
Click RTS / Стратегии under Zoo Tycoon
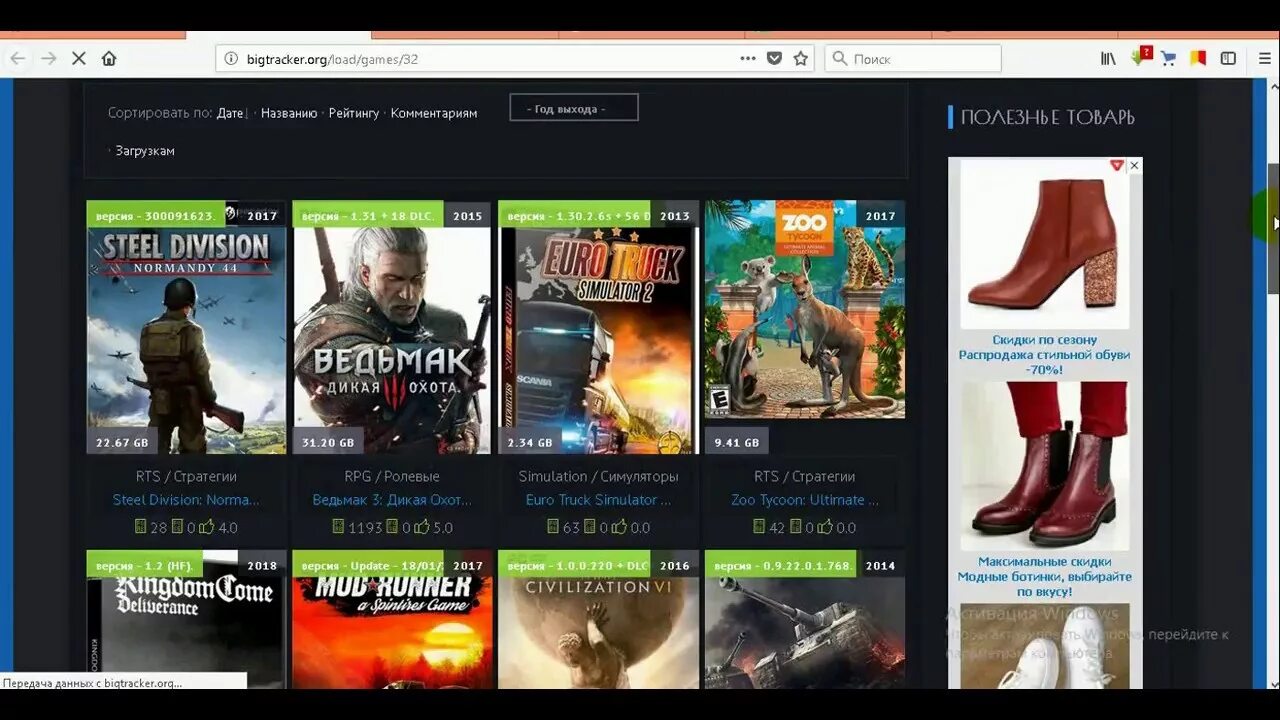(x=804, y=476)
